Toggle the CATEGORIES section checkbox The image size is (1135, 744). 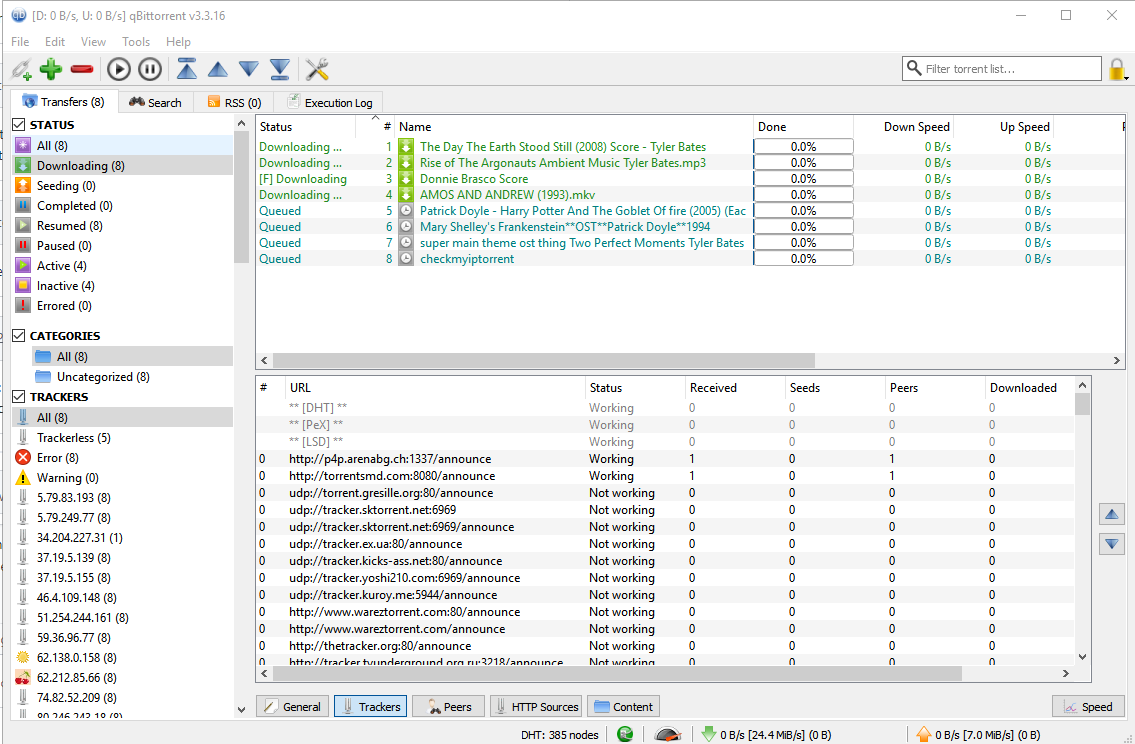tap(19, 336)
